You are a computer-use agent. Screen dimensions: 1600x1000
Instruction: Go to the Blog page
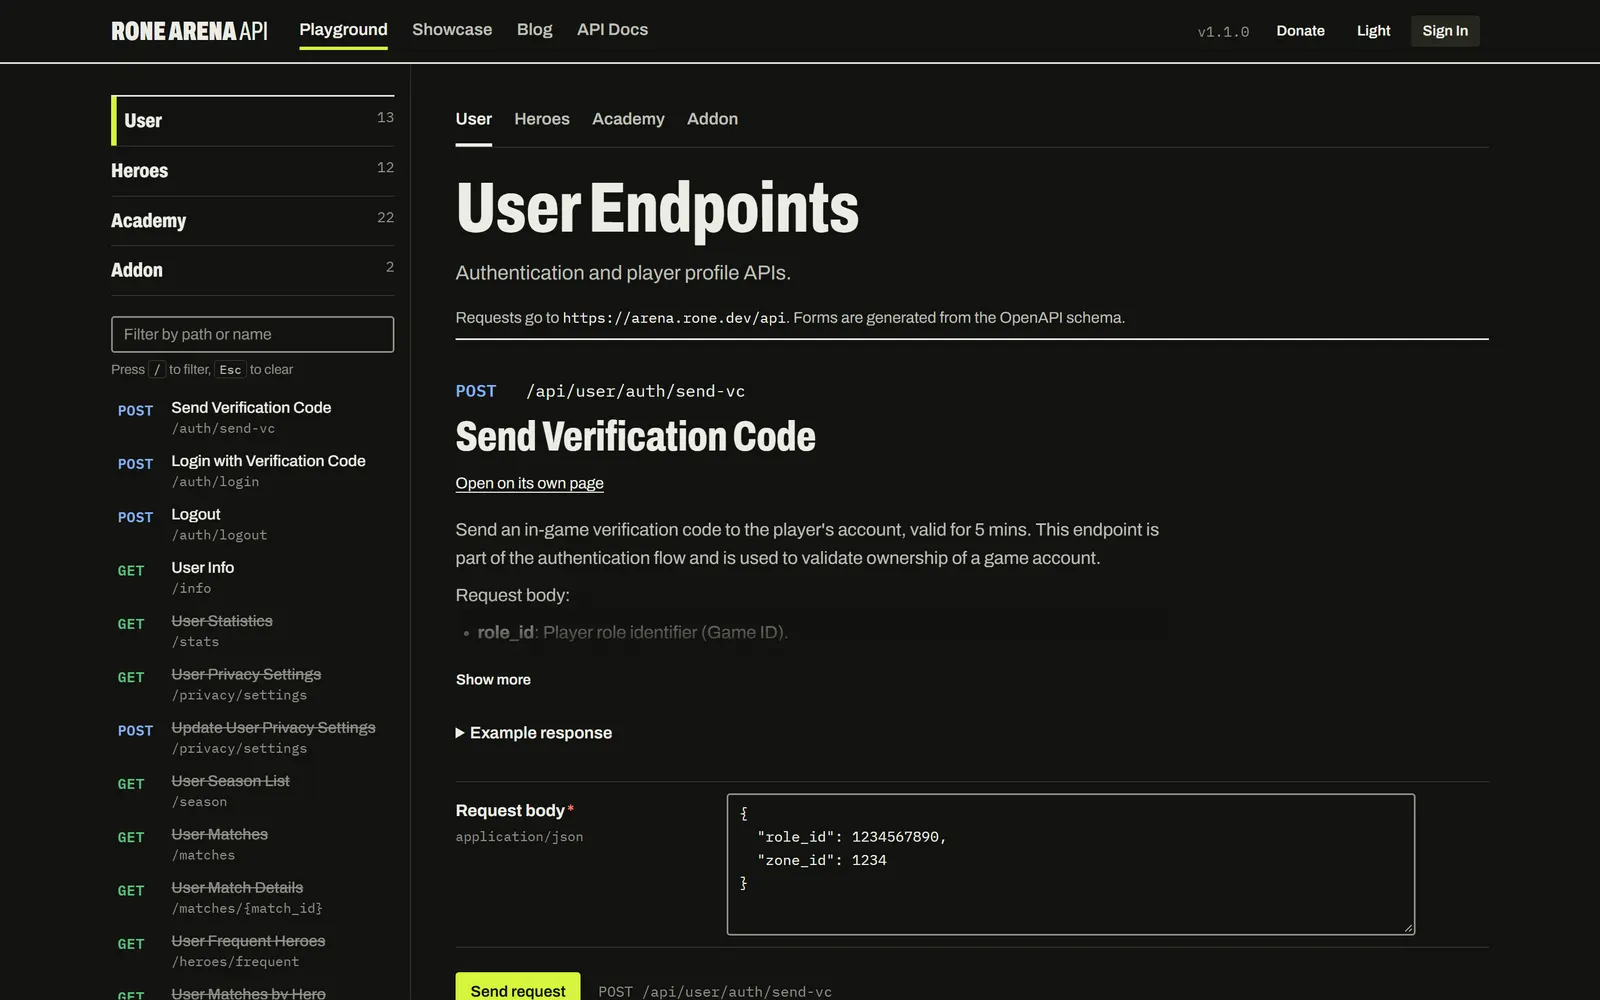click(x=534, y=30)
